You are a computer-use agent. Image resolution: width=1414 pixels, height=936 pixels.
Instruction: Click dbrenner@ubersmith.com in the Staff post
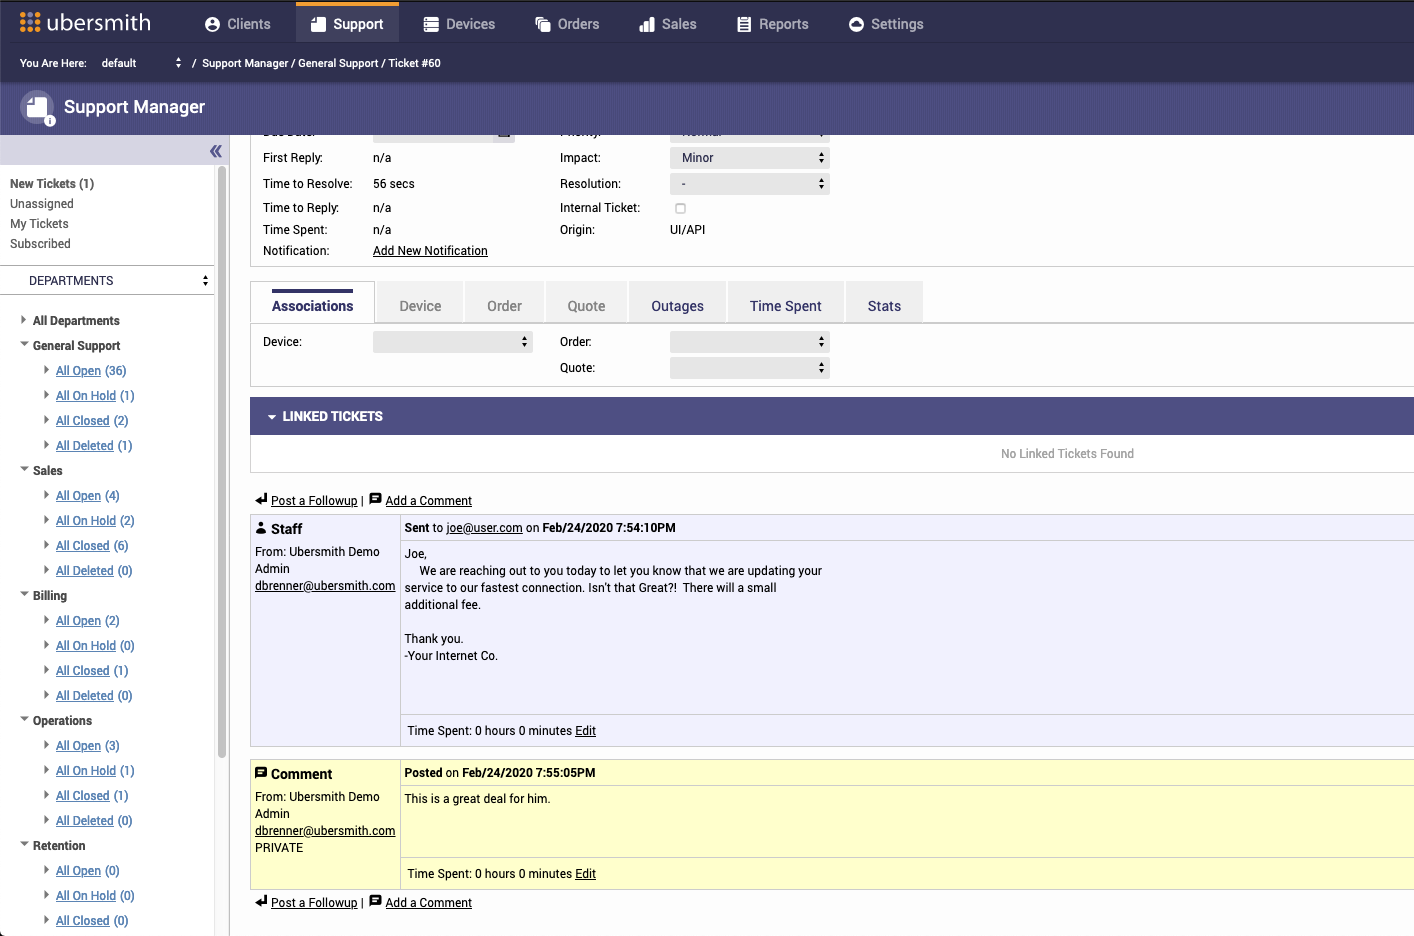click(325, 586)
